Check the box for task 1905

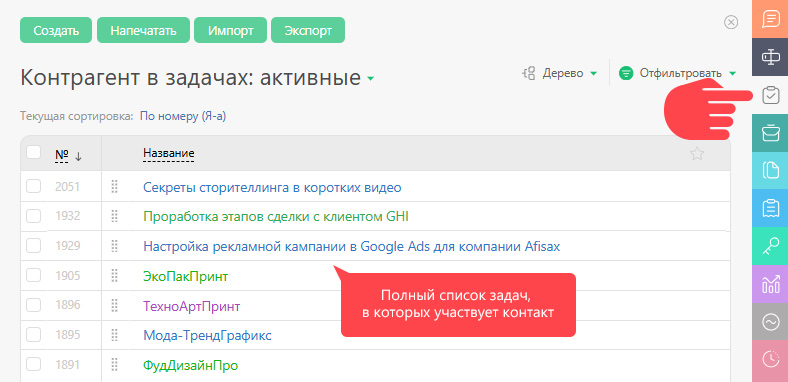point(33,275)
